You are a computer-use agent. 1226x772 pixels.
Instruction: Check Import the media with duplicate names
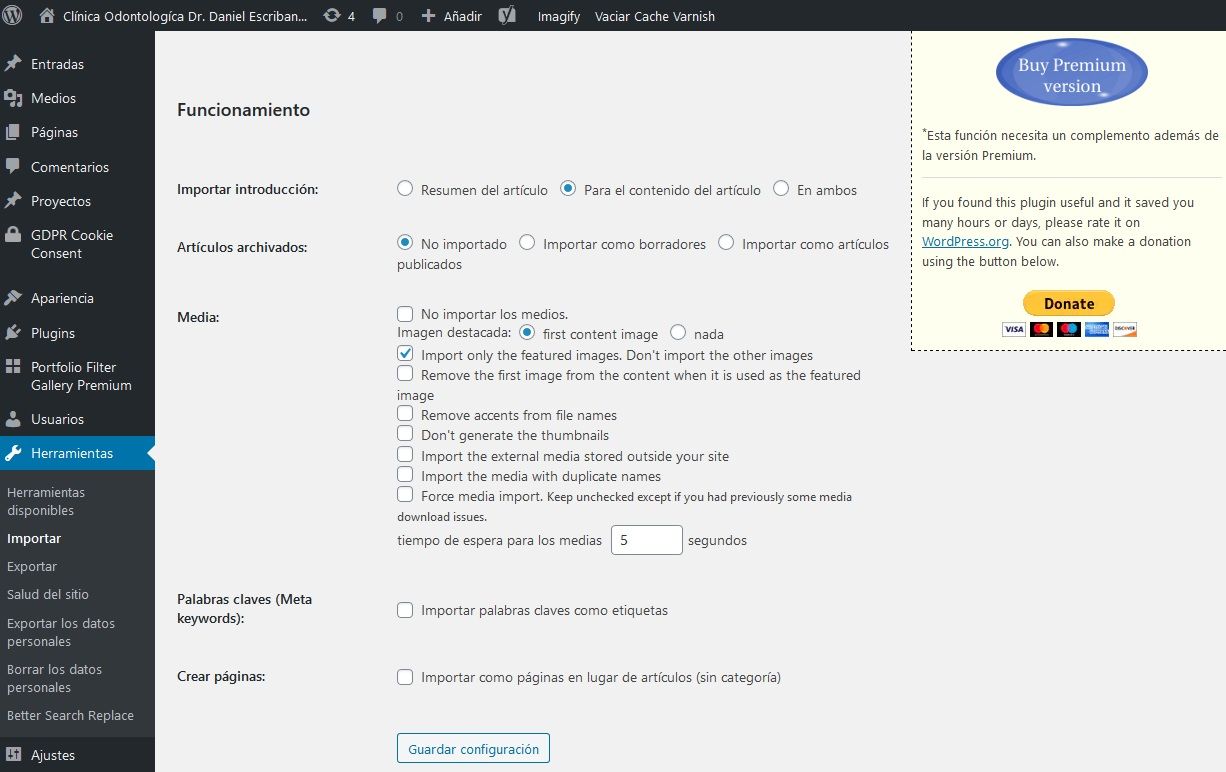click(x=405, y=475)
